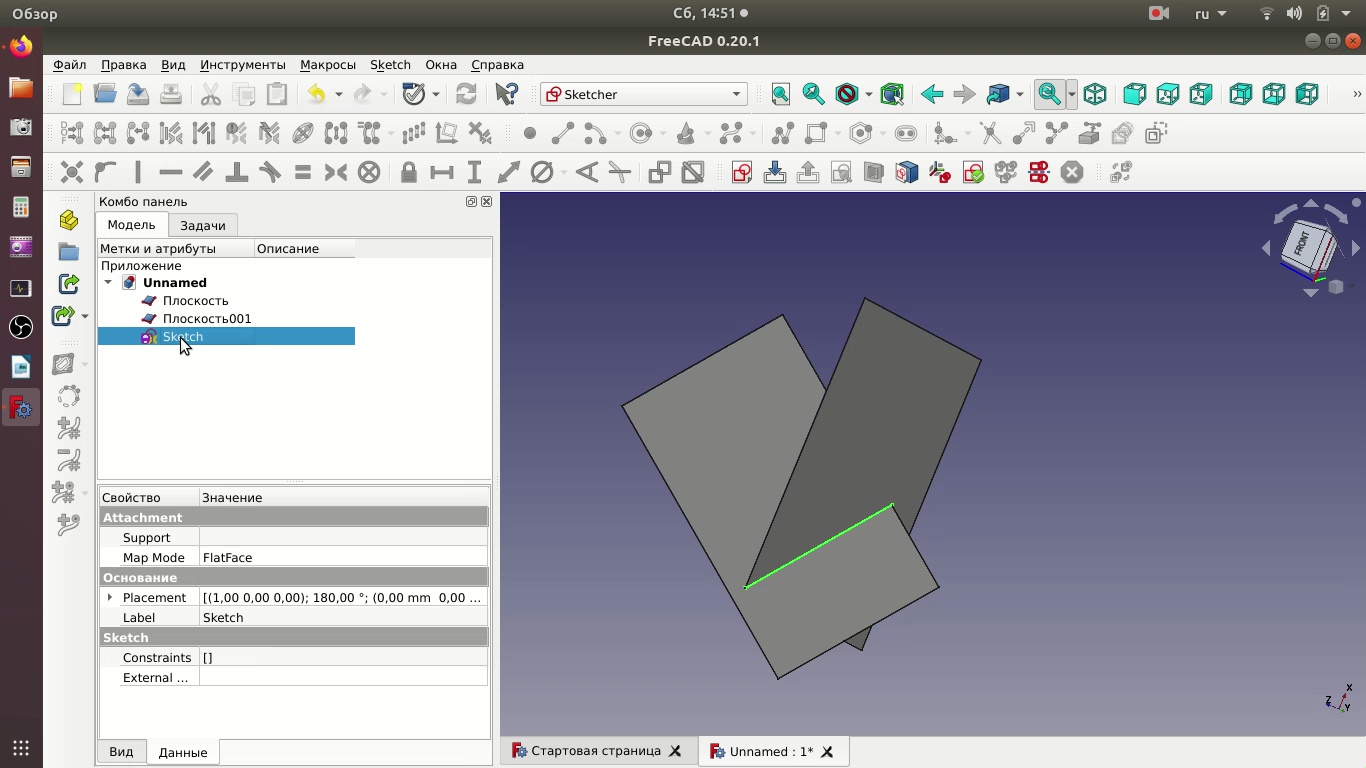The image size is (1366, 768).
Task: Click the What's This help cursor icon
Action: pos(506,94)
